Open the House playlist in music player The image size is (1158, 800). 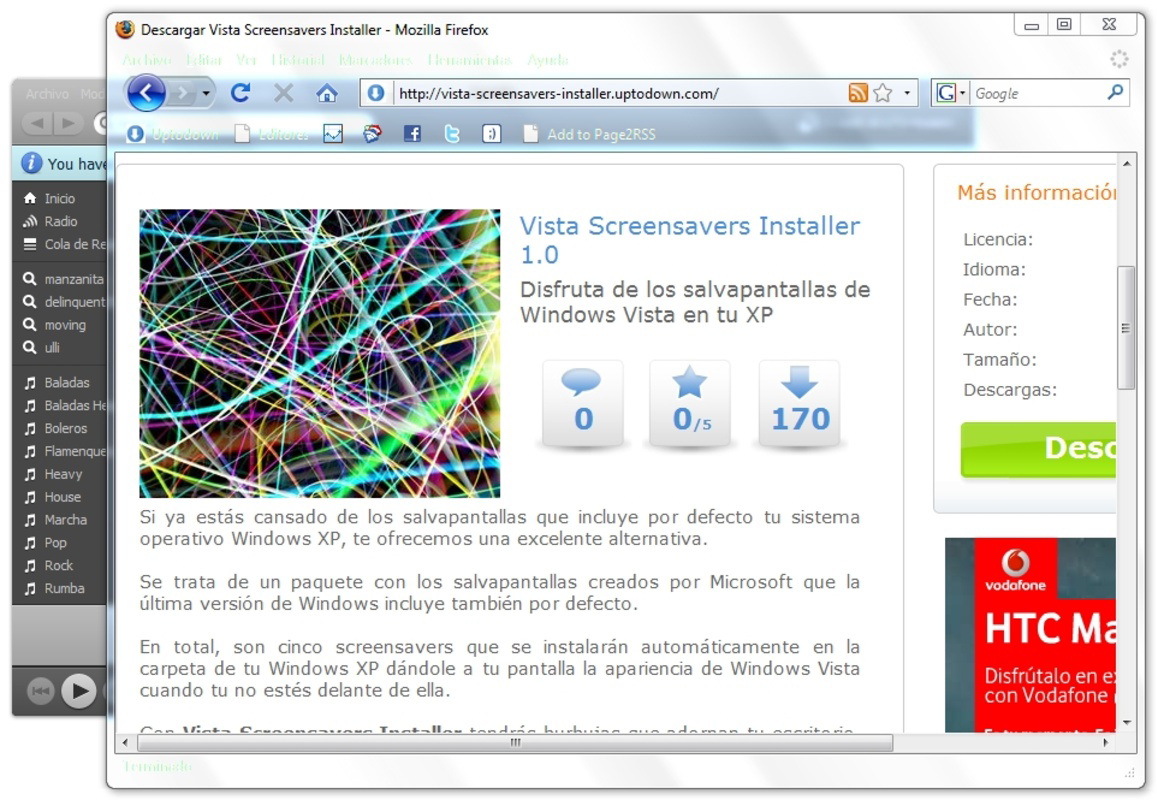[x=52, y=496]
